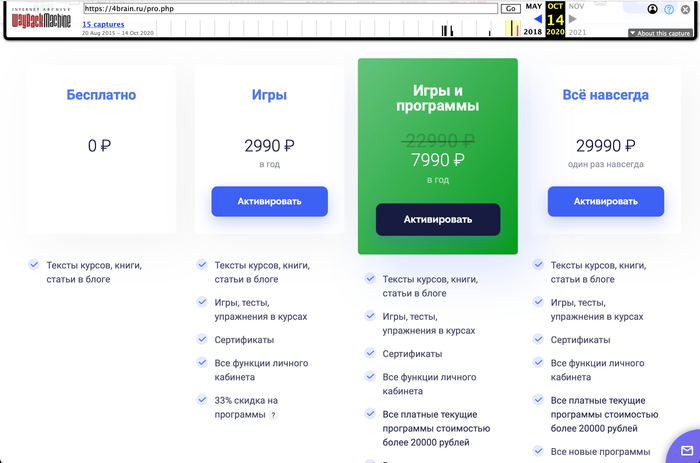
Task: Click the question mark beside '33% скидка на программы'
Action: tap(273, 415)
